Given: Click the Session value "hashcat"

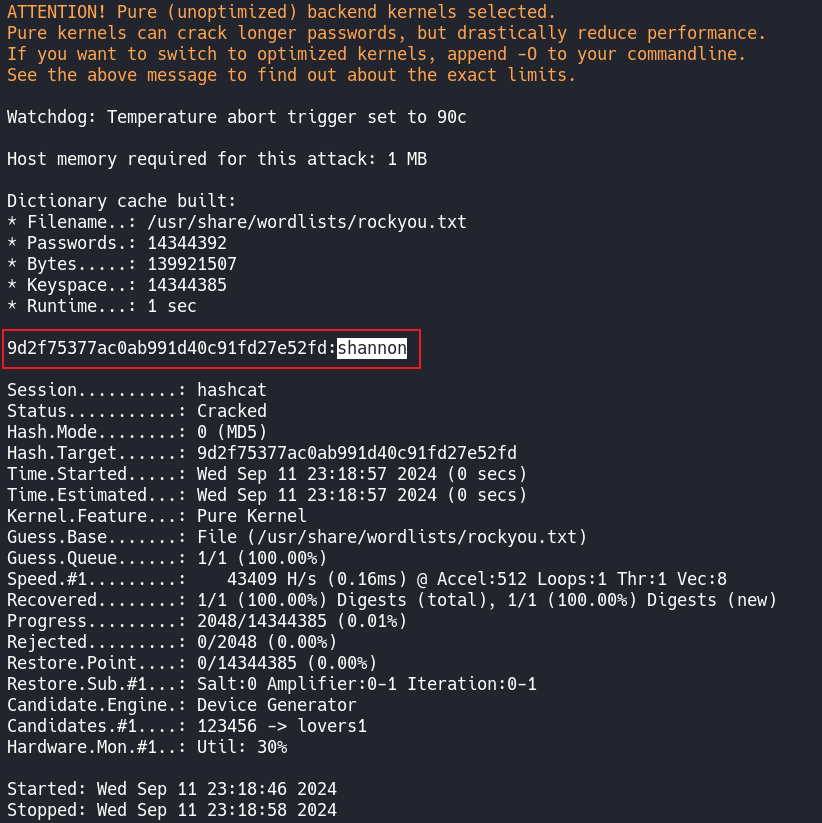Looking at the screenshot, I should (231, 390).
